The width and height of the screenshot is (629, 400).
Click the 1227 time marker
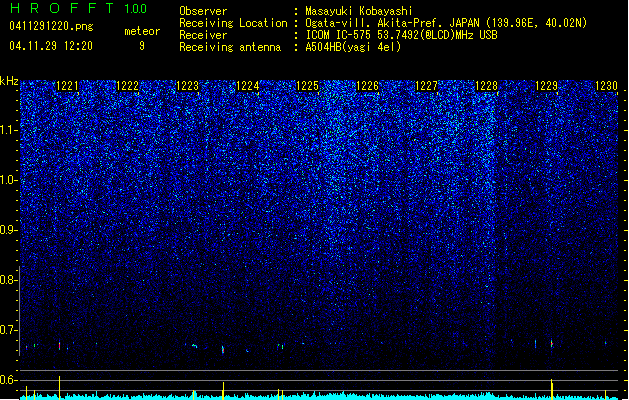(427, 86)
